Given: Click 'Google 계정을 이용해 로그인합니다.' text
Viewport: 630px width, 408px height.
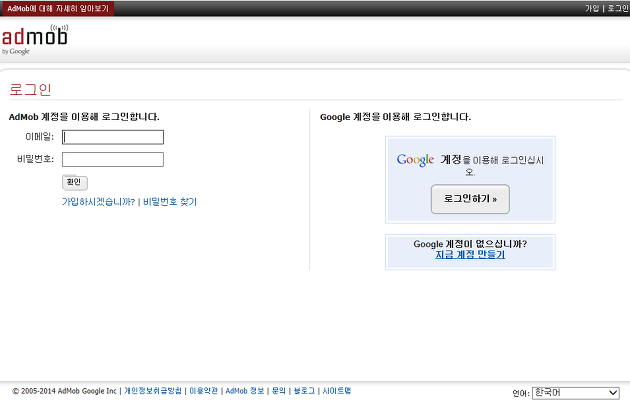Looking at the screenshot, I should click(395, 117).
